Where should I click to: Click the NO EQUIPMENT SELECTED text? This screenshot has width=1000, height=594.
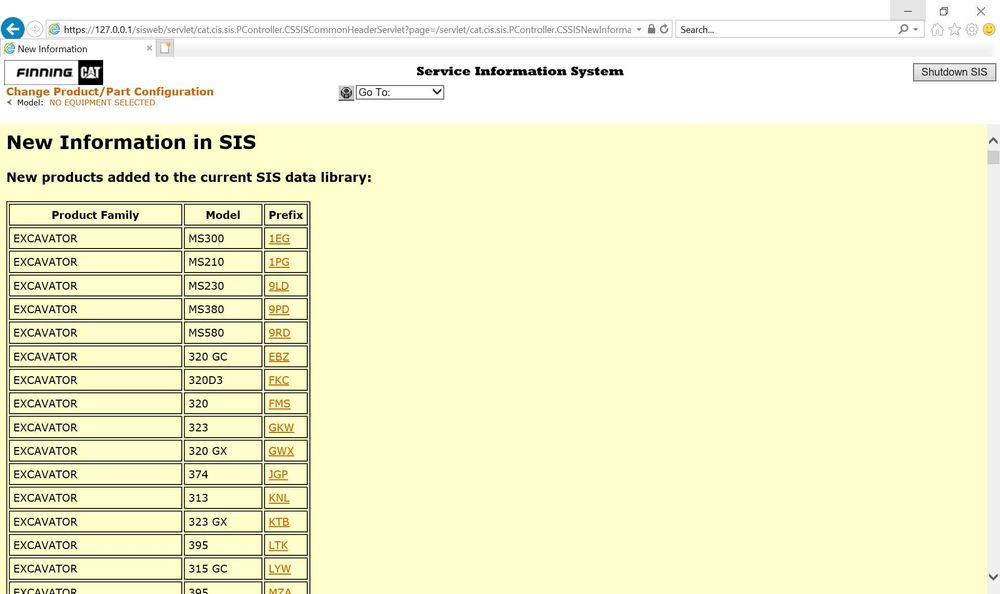pos(102,103)
